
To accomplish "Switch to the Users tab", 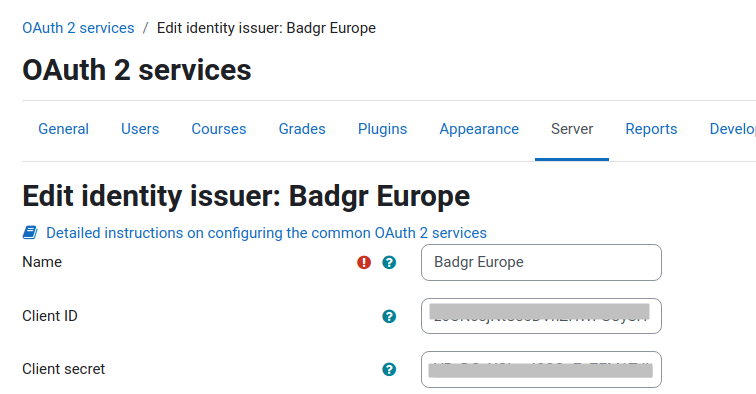I will (x=140, y=129).
